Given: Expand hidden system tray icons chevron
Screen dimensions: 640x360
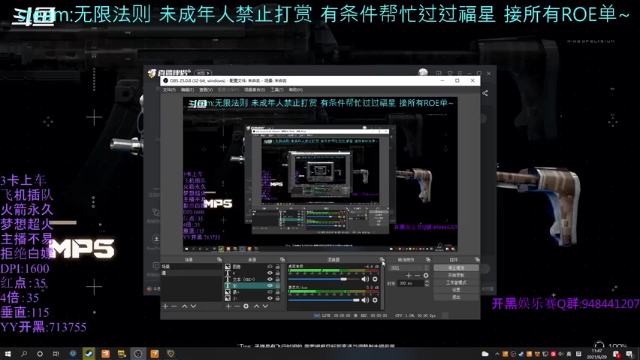Looking at the screenshot, I should [x=497, y=354].
